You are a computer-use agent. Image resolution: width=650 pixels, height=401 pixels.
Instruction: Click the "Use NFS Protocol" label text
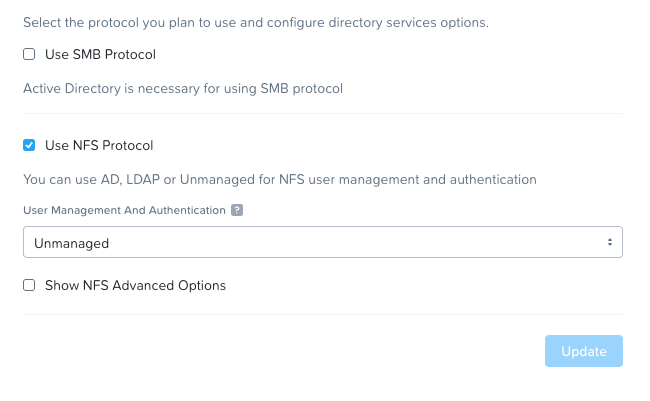(99, 145)
